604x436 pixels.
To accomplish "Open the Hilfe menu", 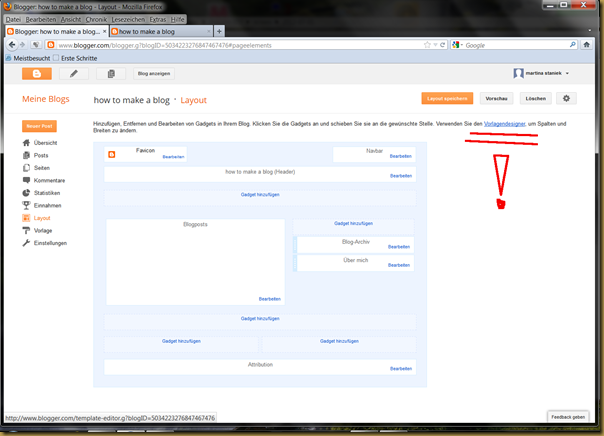I will pyautogui.click(x=178, y=19).
